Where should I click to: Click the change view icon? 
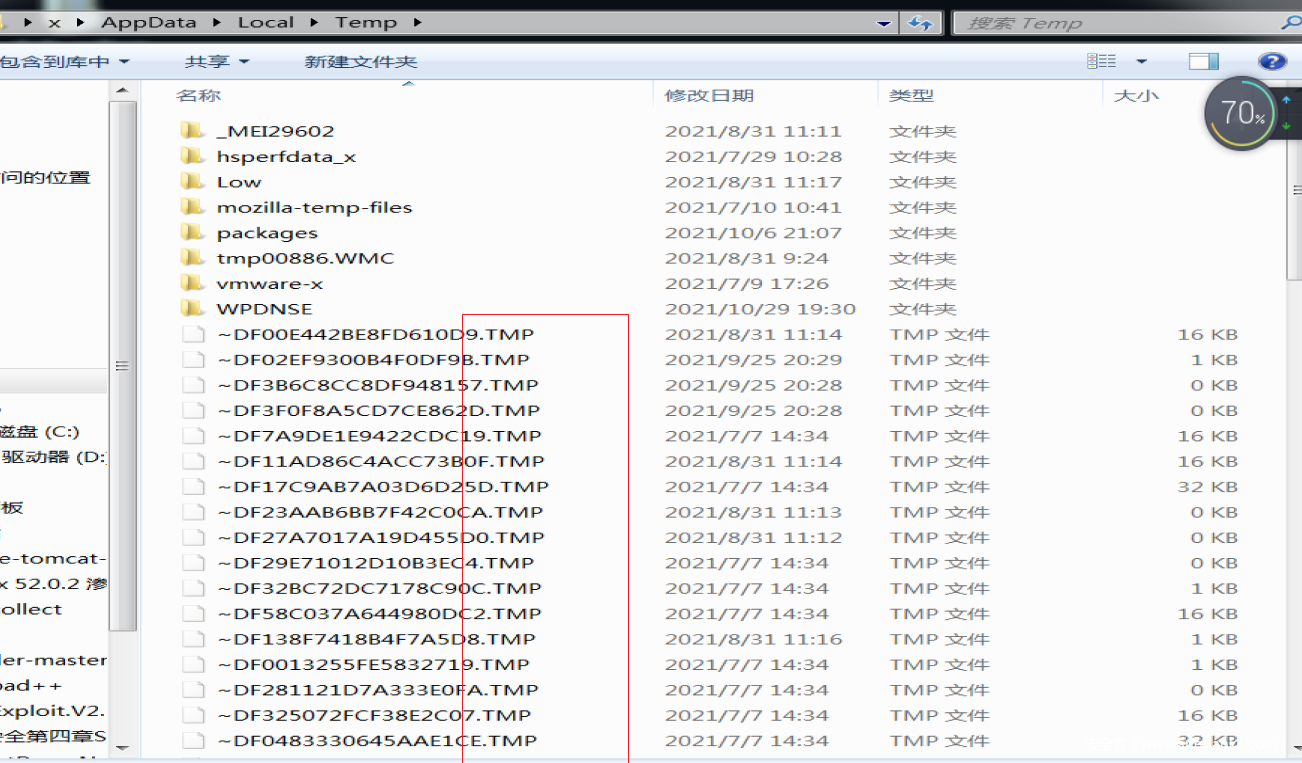[1101, 62]
